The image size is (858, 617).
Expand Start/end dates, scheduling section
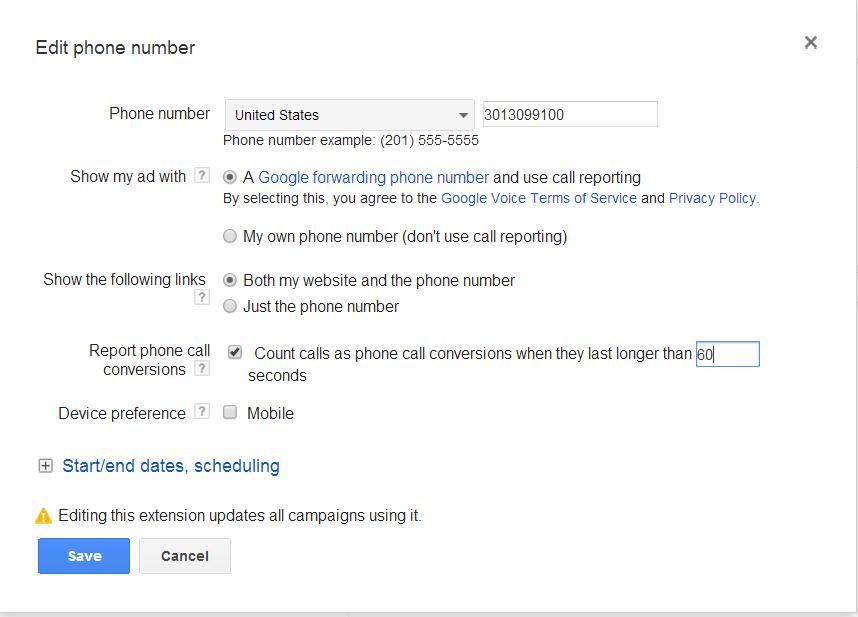[x=171, y=466]
